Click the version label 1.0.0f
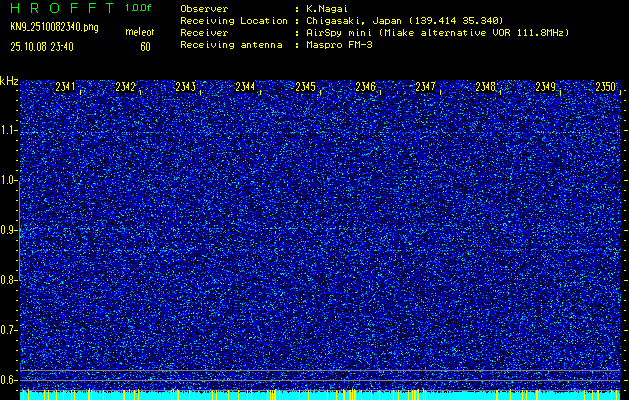Screen dimensions: 629x400 (x=139, y=7)
